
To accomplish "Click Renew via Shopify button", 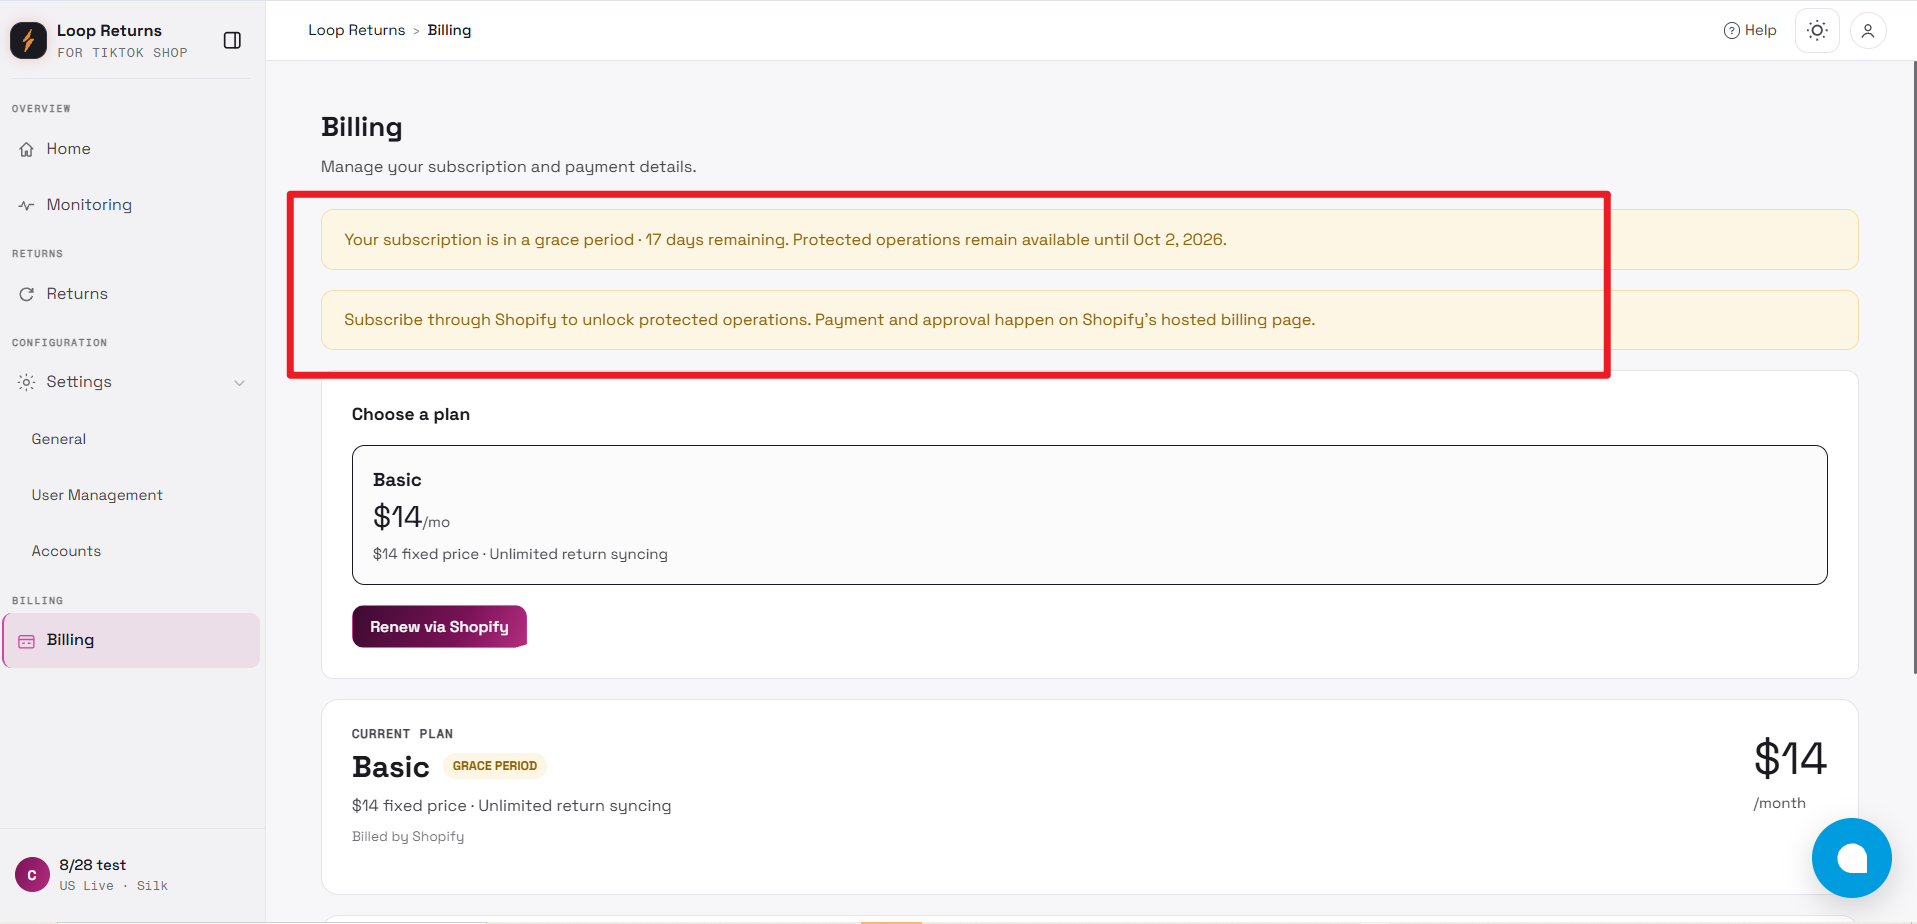I will click(439, 627).
